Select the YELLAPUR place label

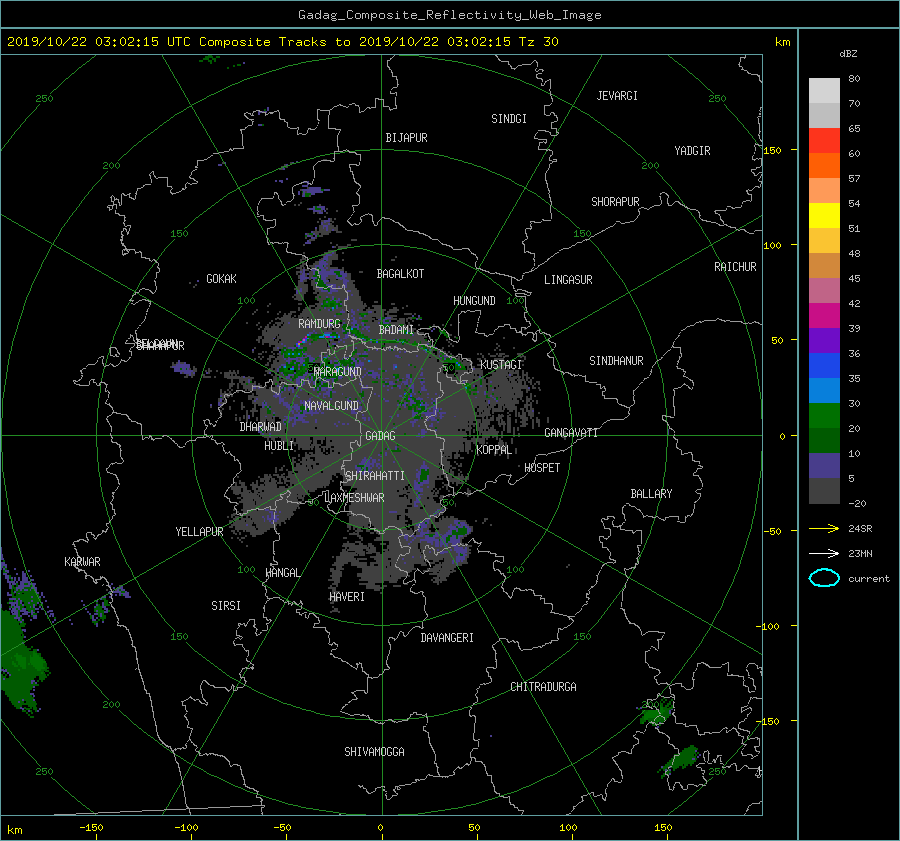click(x=199, y=532)
